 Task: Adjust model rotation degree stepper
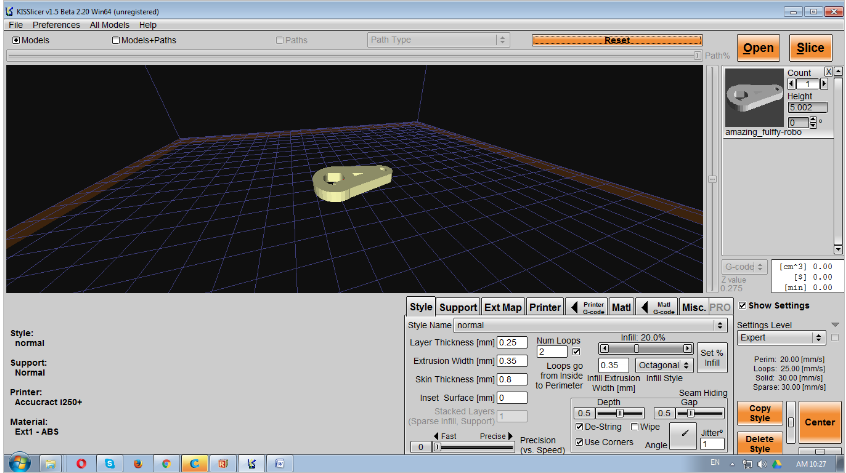click(x=813, y=122)
